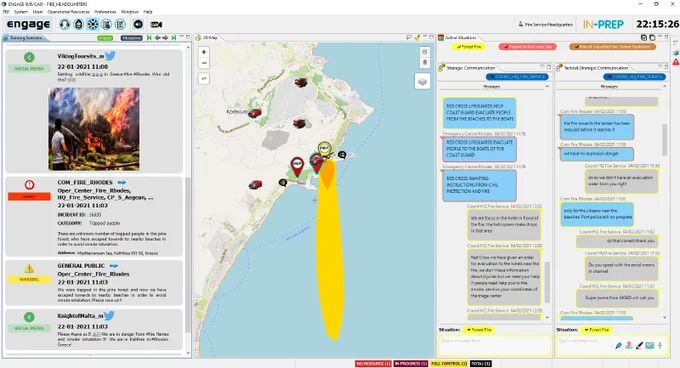Viewport: 680px width, 368px height.
Task: Toggle Risk of Liquefied Gas Tanker Explosion tag
Action: tap(612, 47)
